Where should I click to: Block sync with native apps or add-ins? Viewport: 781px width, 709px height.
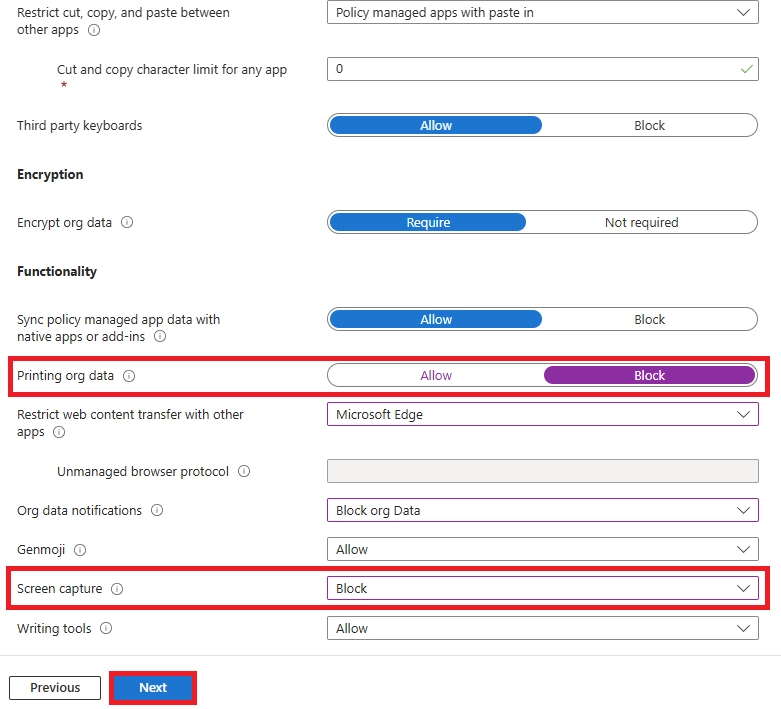coord(649,319)
